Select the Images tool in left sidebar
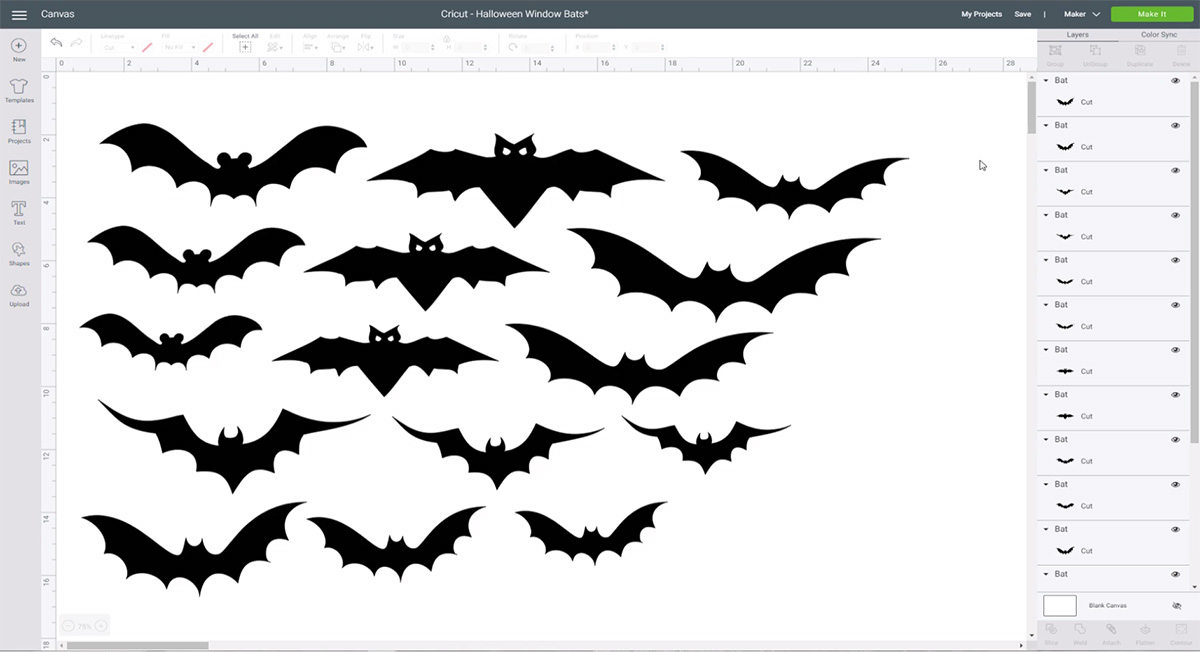1200x652 pixels. pos(18,168)
